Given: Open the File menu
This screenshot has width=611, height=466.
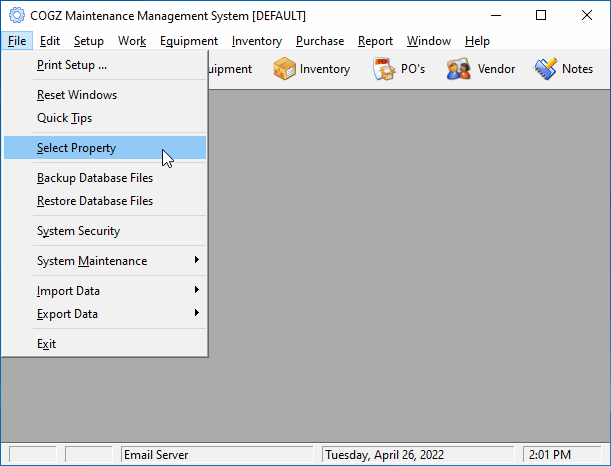Looking at the screenshot, I should point(17,41).
